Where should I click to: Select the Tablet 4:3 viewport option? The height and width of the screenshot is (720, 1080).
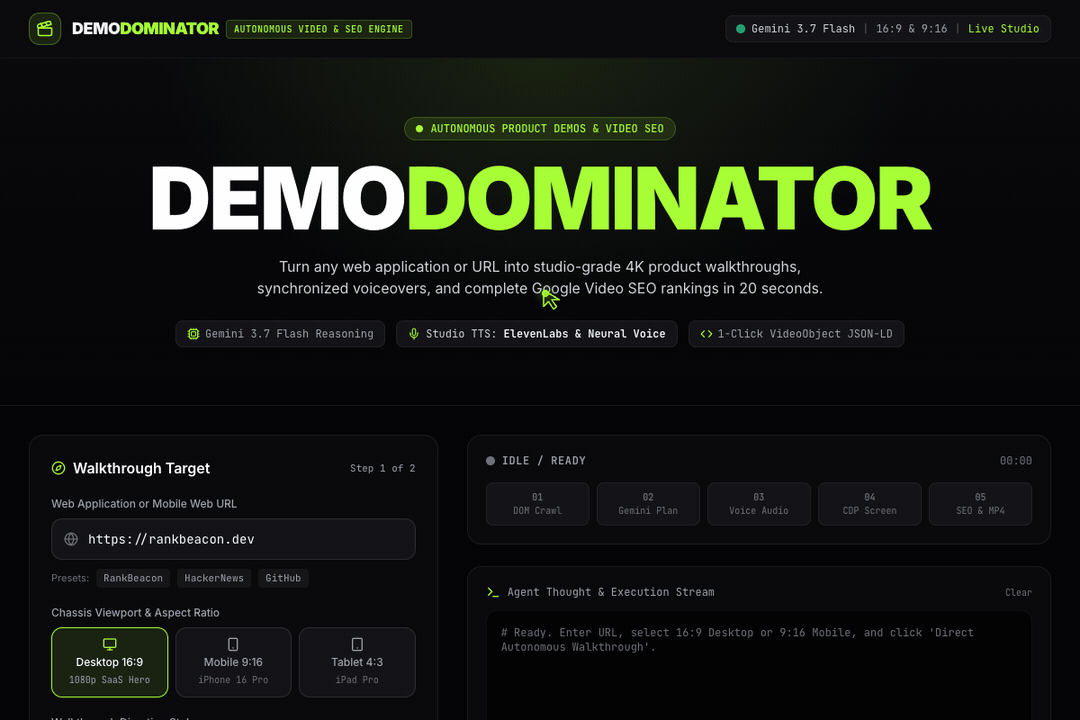tap(357, 662)
